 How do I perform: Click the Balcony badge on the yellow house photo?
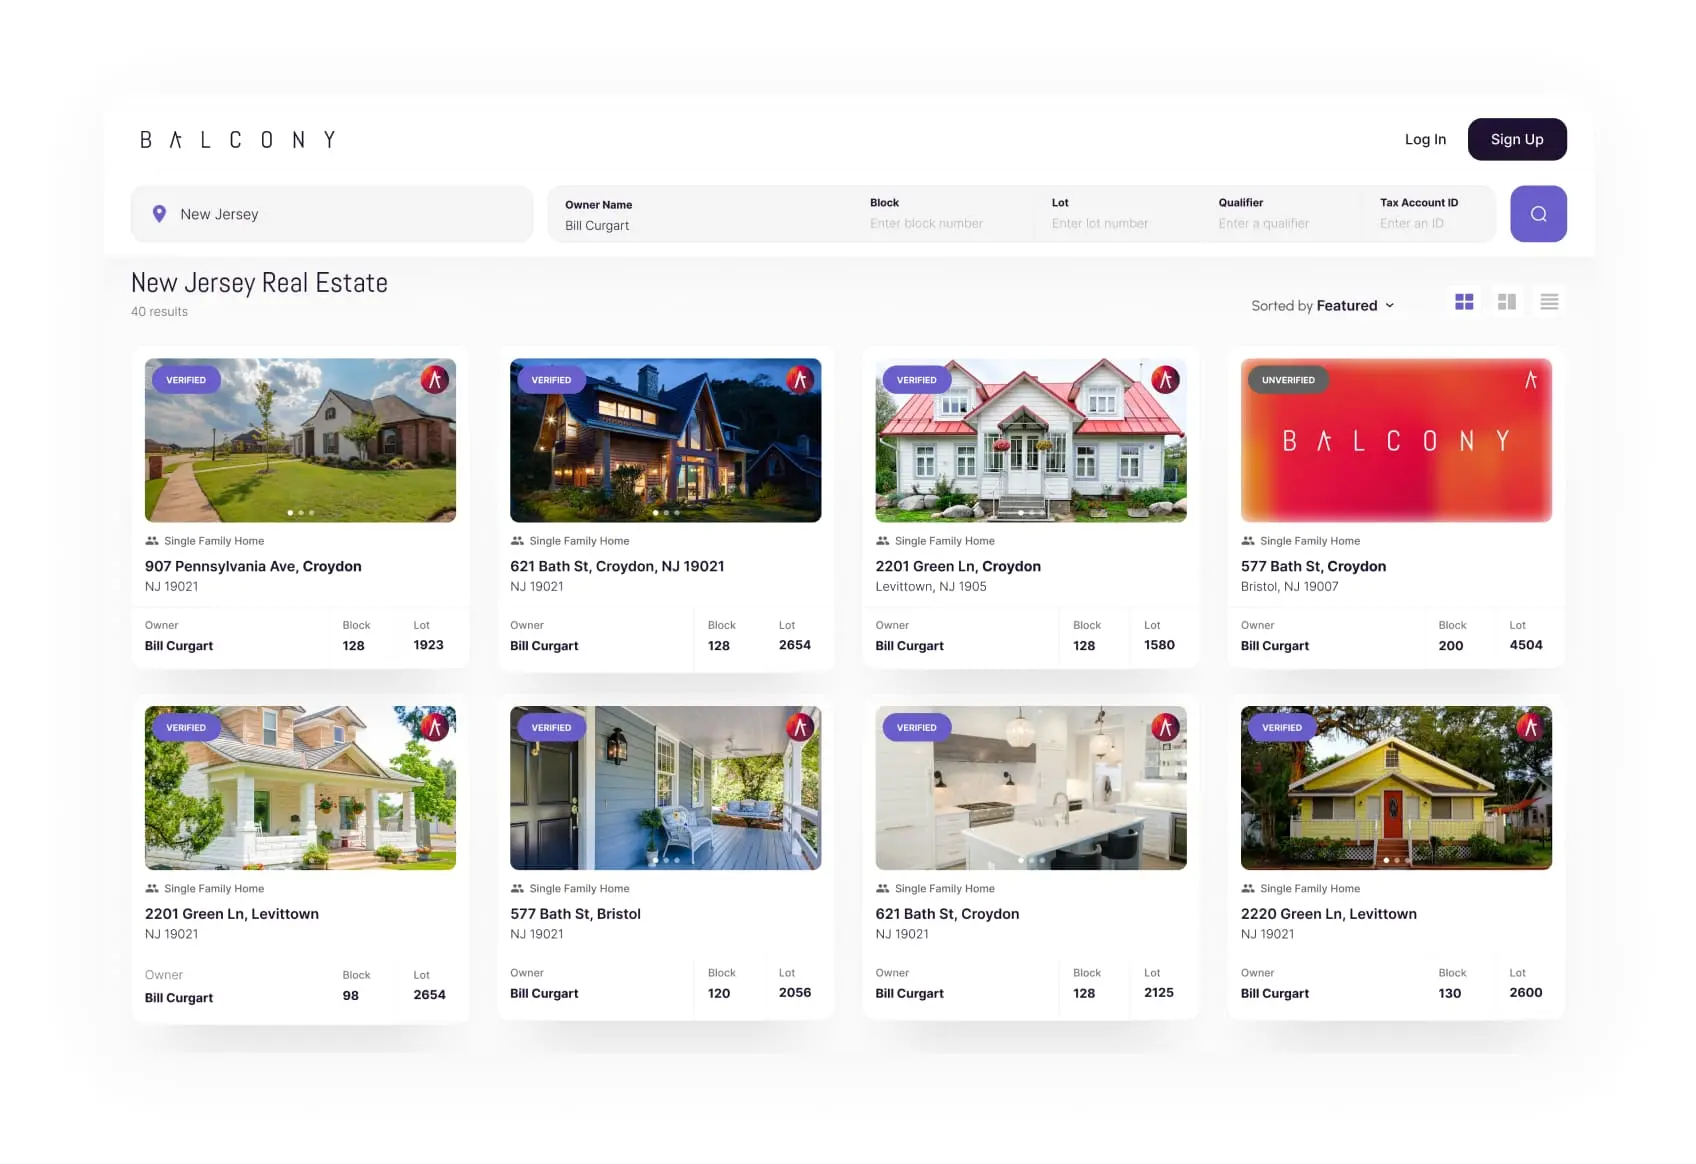(1530, 727)
